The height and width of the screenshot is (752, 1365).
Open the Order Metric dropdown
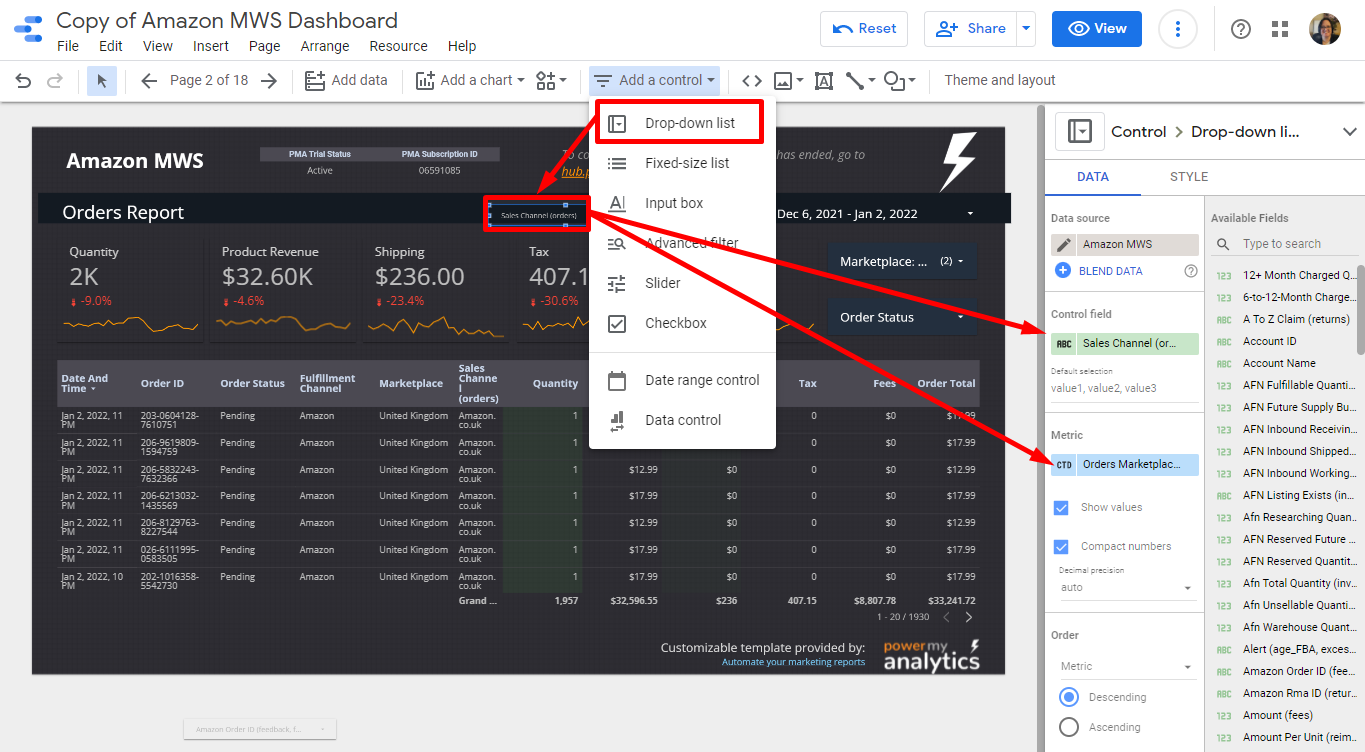[1125, 667]
